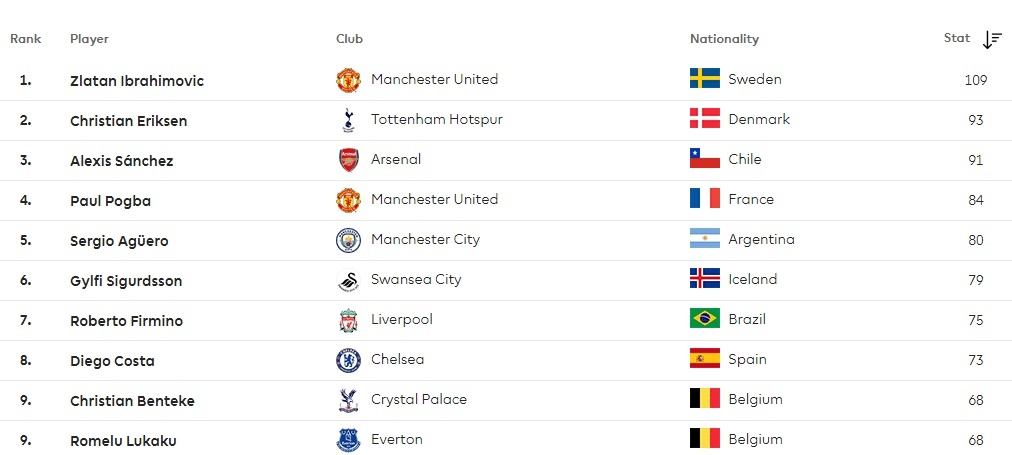The width and height of the screenshot is (1012, 455).
Task: Open Zlatan Ibrahimovic's player profile
Action: point(137,81)
